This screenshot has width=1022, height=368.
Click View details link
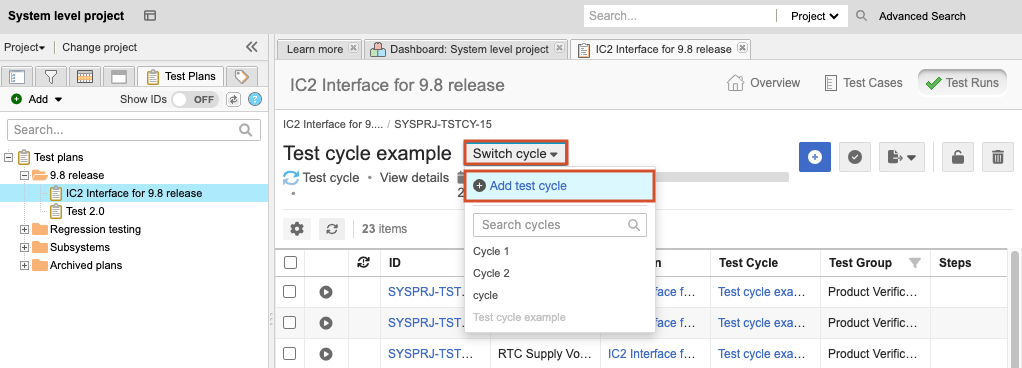tap(415, 177)
